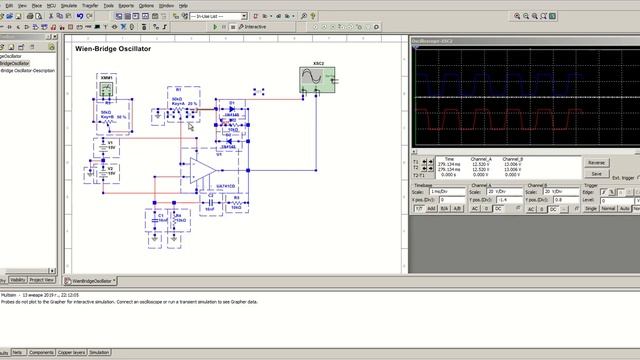Set trigger mode to Auto
Image resolution: width=640 pixels, height=360 pixels.
click(624, 209)
